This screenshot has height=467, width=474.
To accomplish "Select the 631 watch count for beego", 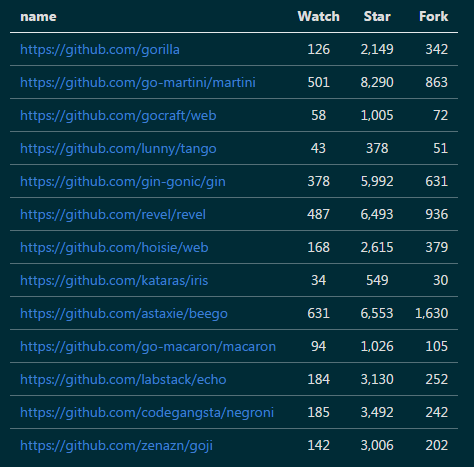I will [x=318, y=313].
